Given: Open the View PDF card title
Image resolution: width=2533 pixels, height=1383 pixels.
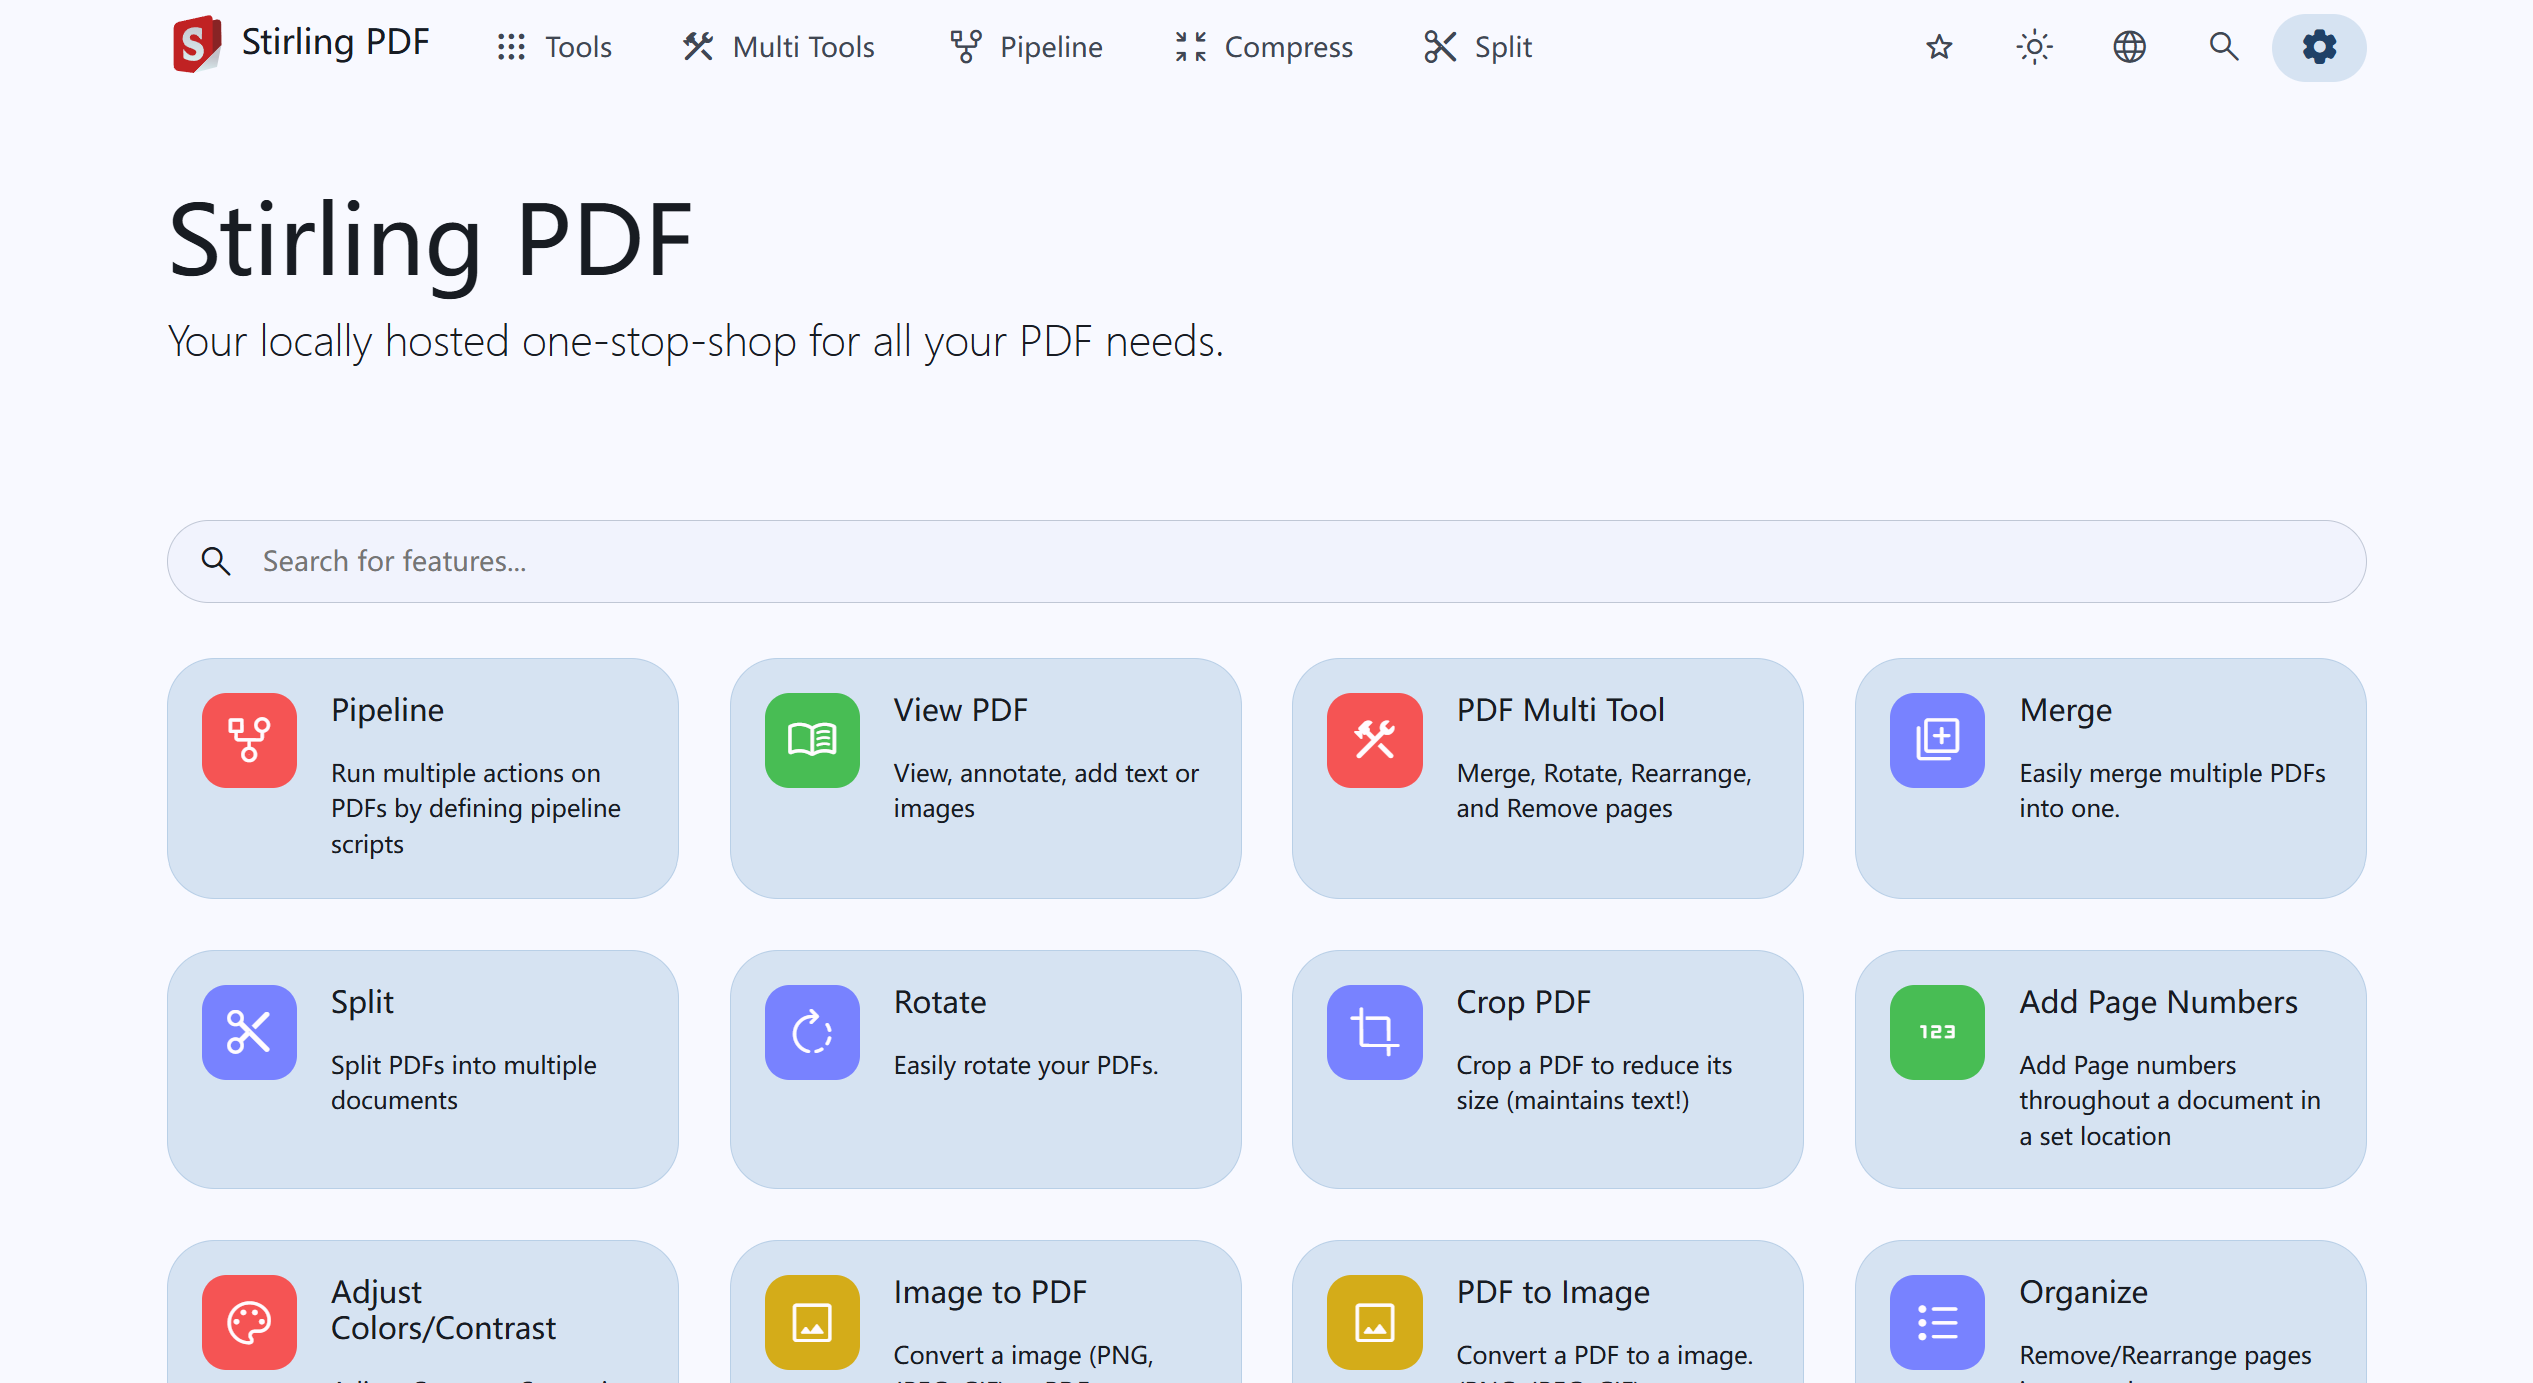Looking at the screenshot, I should coord(960,710).
